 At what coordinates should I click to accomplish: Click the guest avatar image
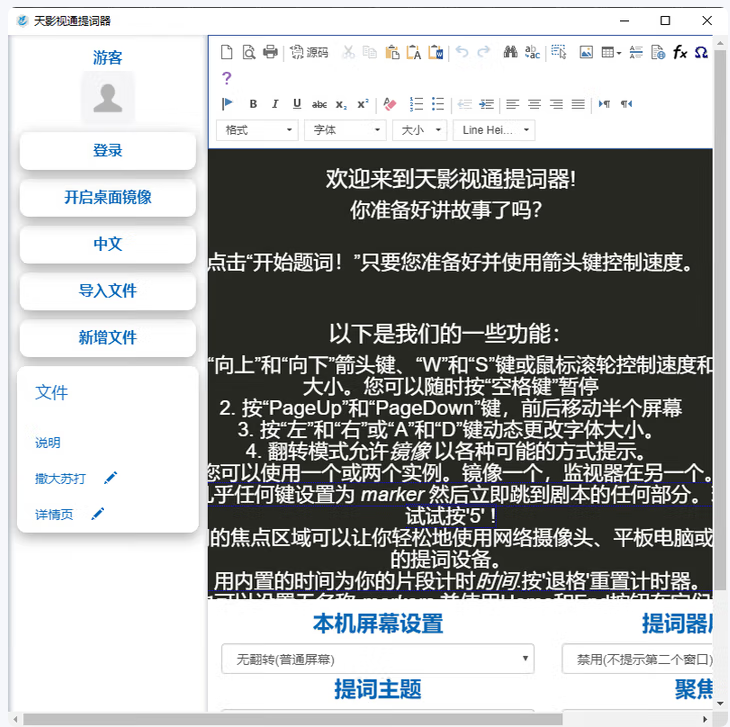(x=108, y=97)
